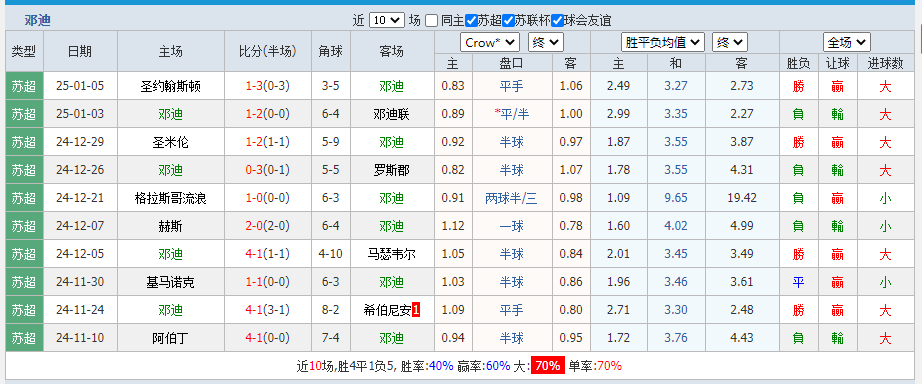
Task: Open away team 希伯尼安 link
Action: (x=387, y=310)
